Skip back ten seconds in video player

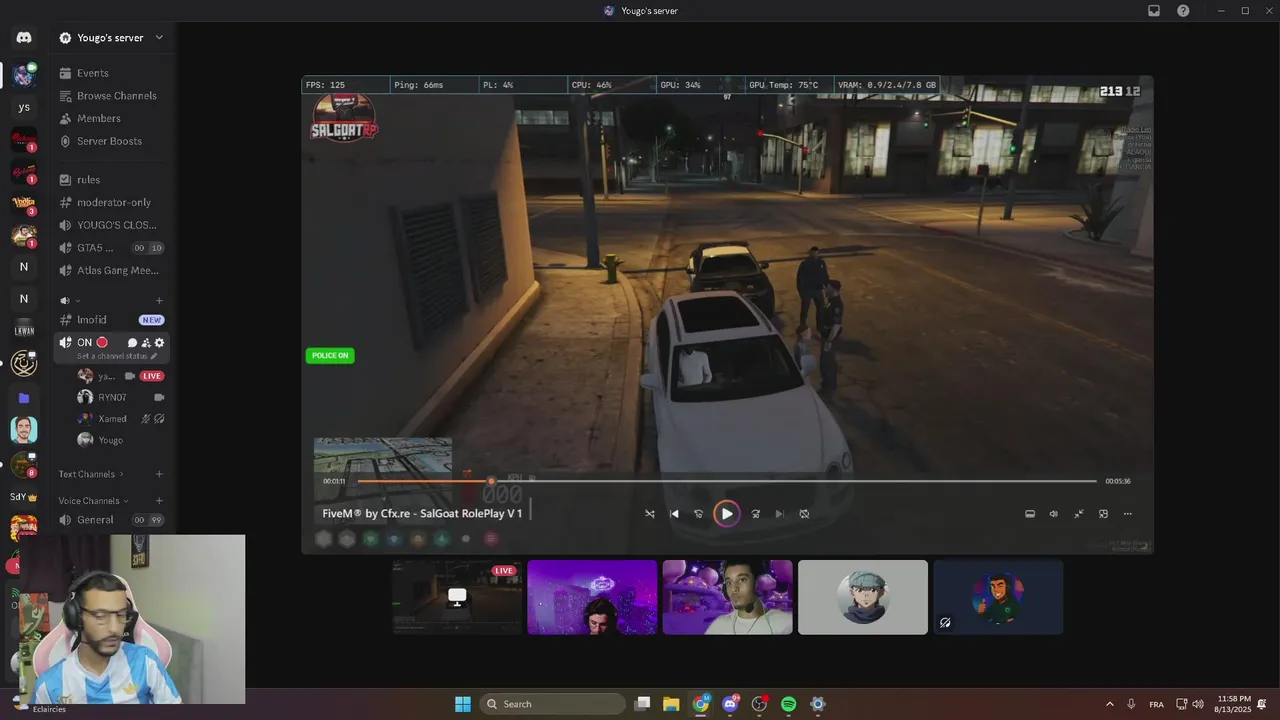[x=698, y=514]
